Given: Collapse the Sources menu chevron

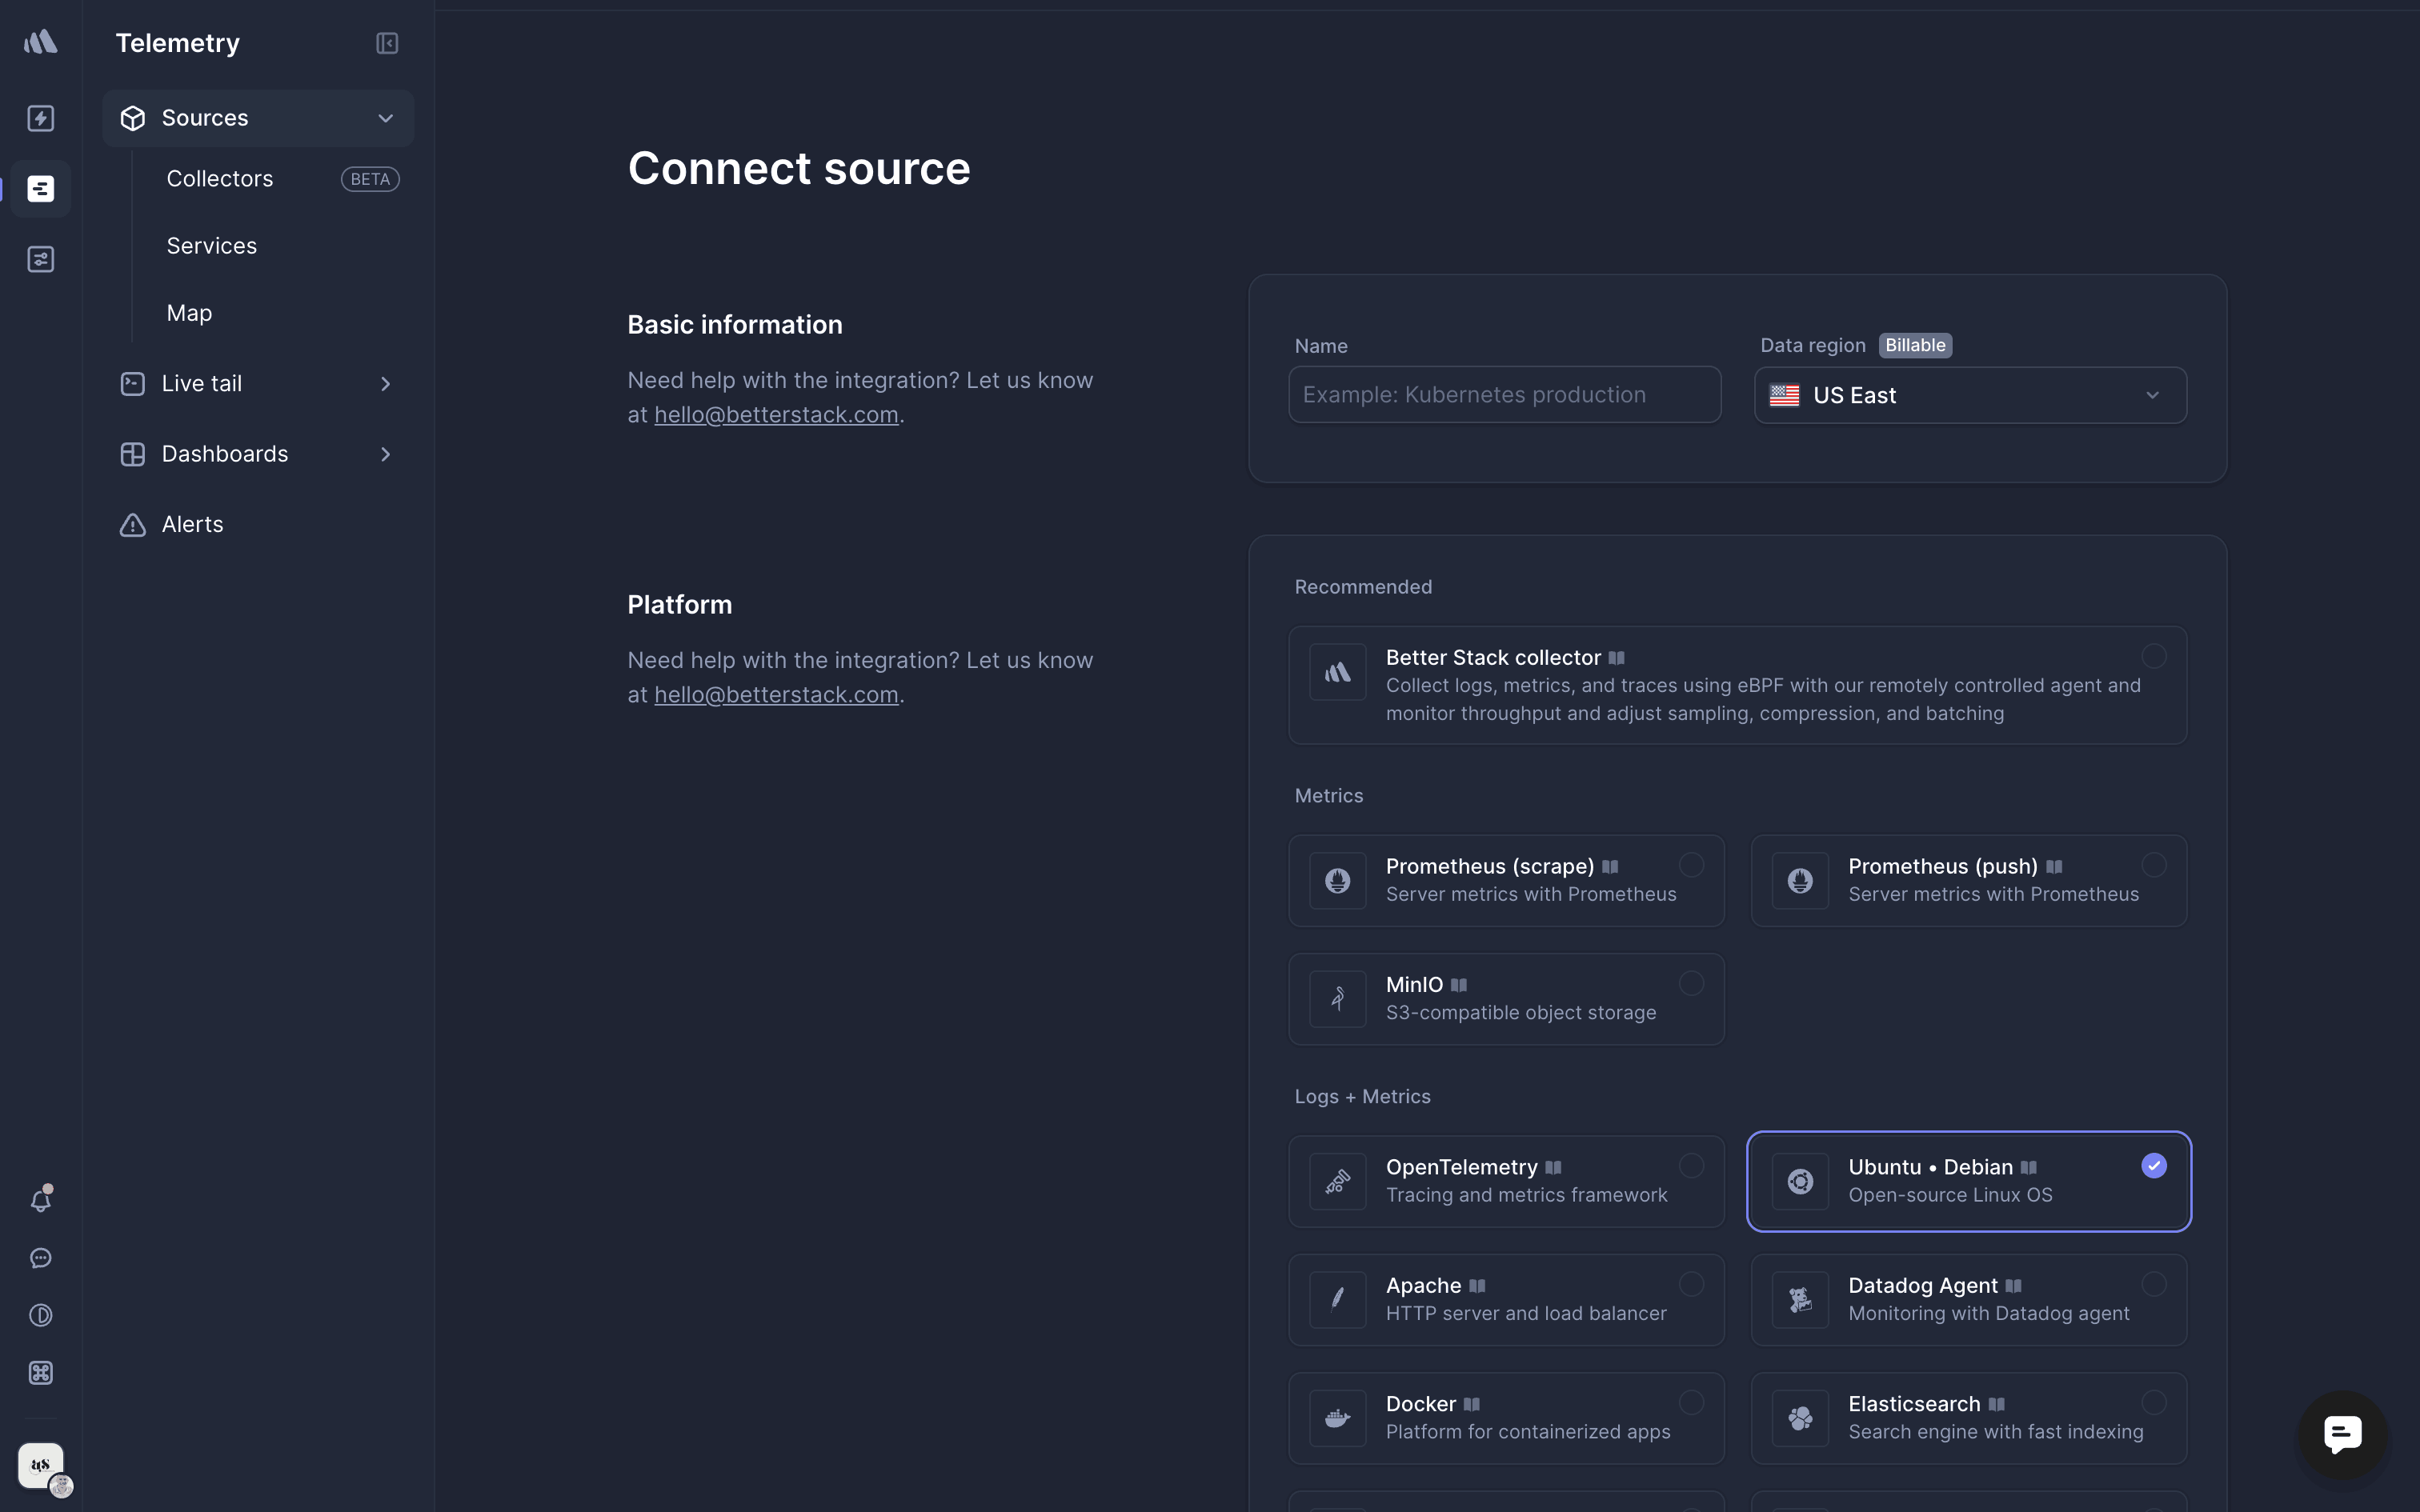Looking at the screenshot, I should [x=385, y=118].
